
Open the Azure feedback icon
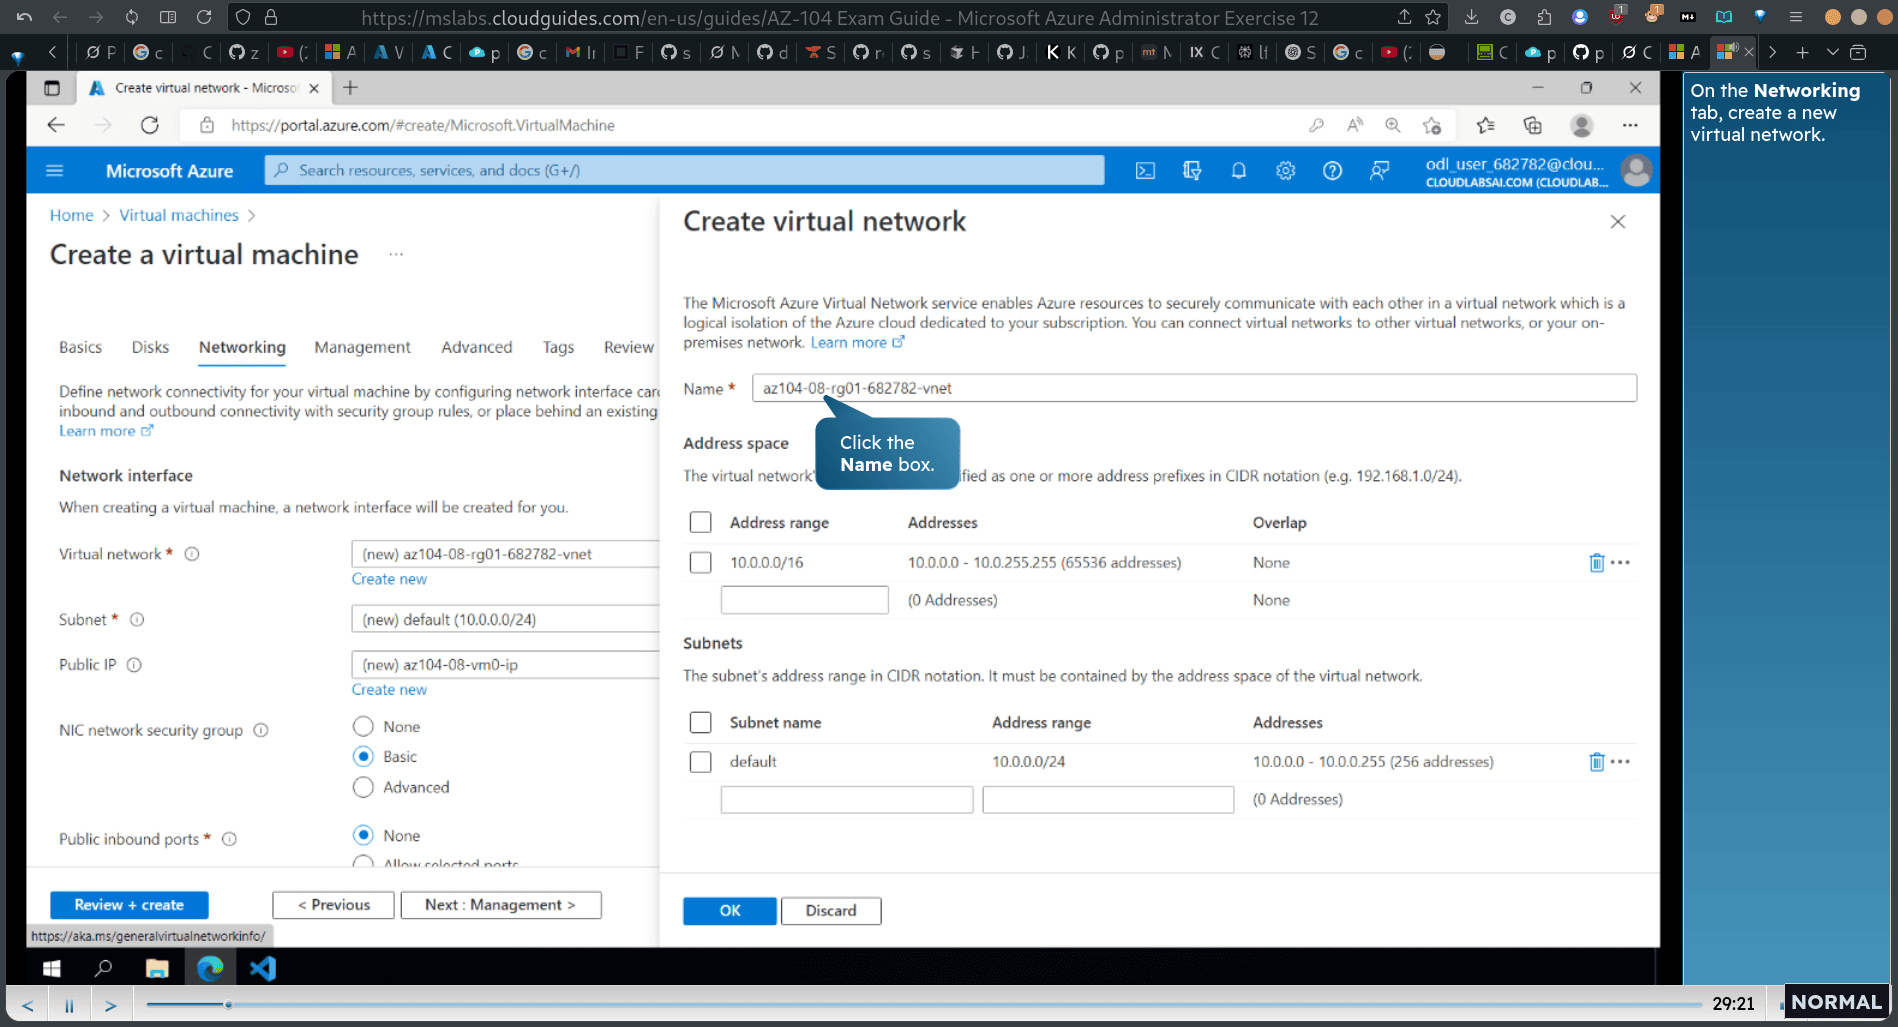[1379, 171]
